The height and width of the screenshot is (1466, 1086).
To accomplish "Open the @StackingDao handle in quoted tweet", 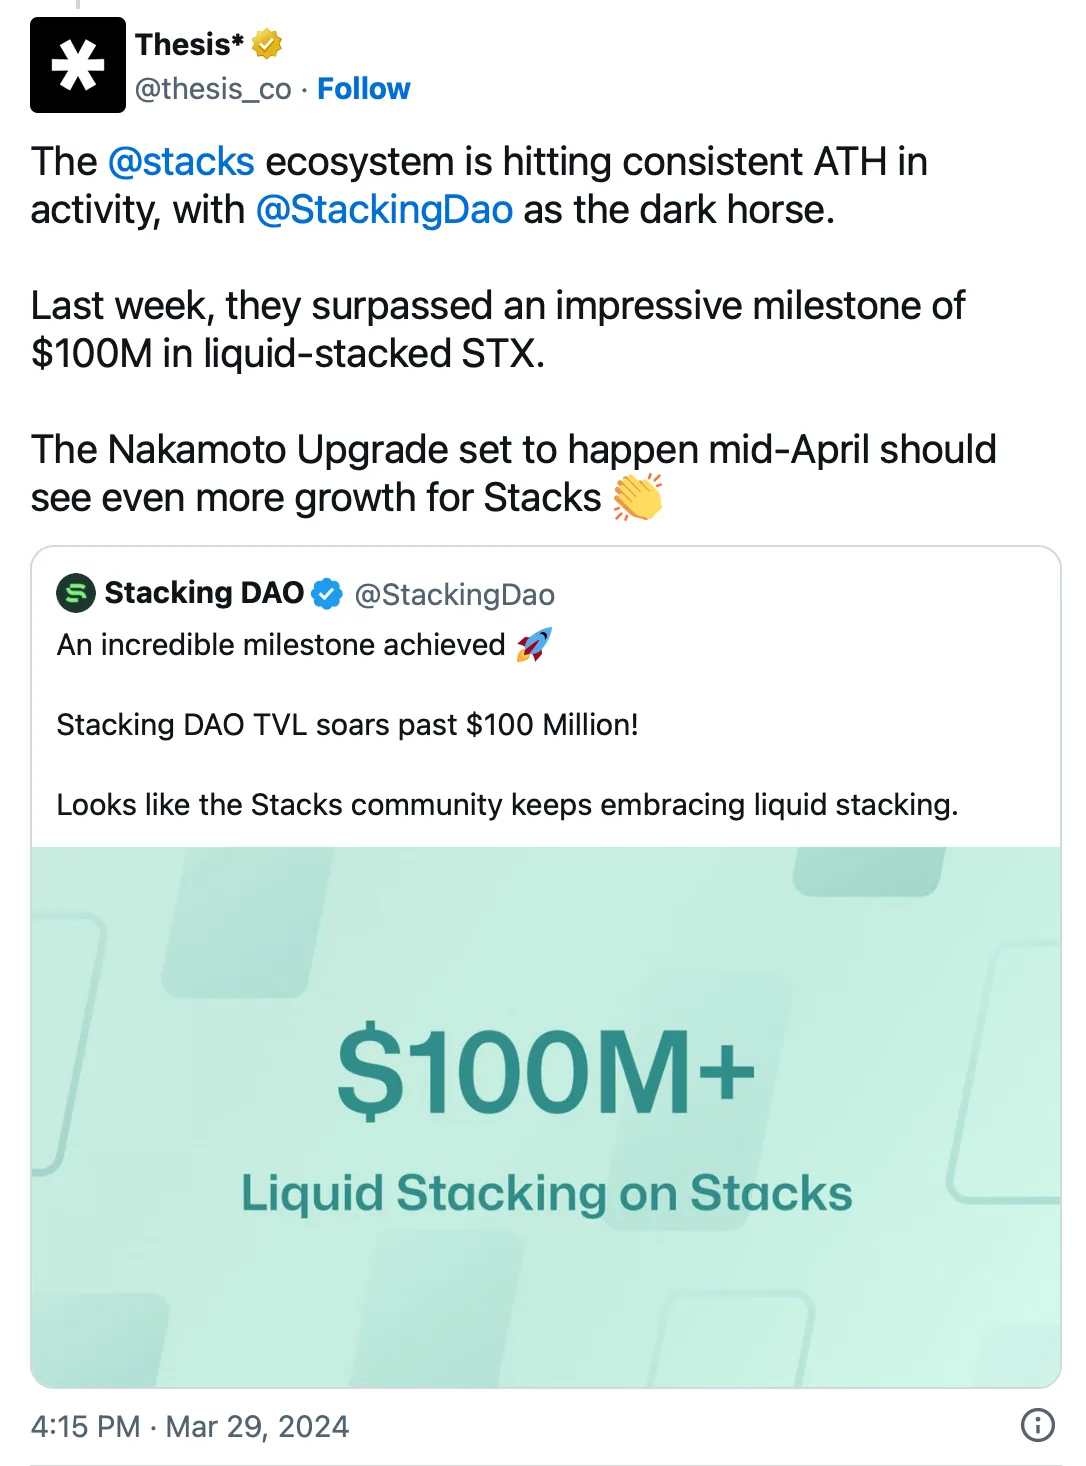I will 455,595.
